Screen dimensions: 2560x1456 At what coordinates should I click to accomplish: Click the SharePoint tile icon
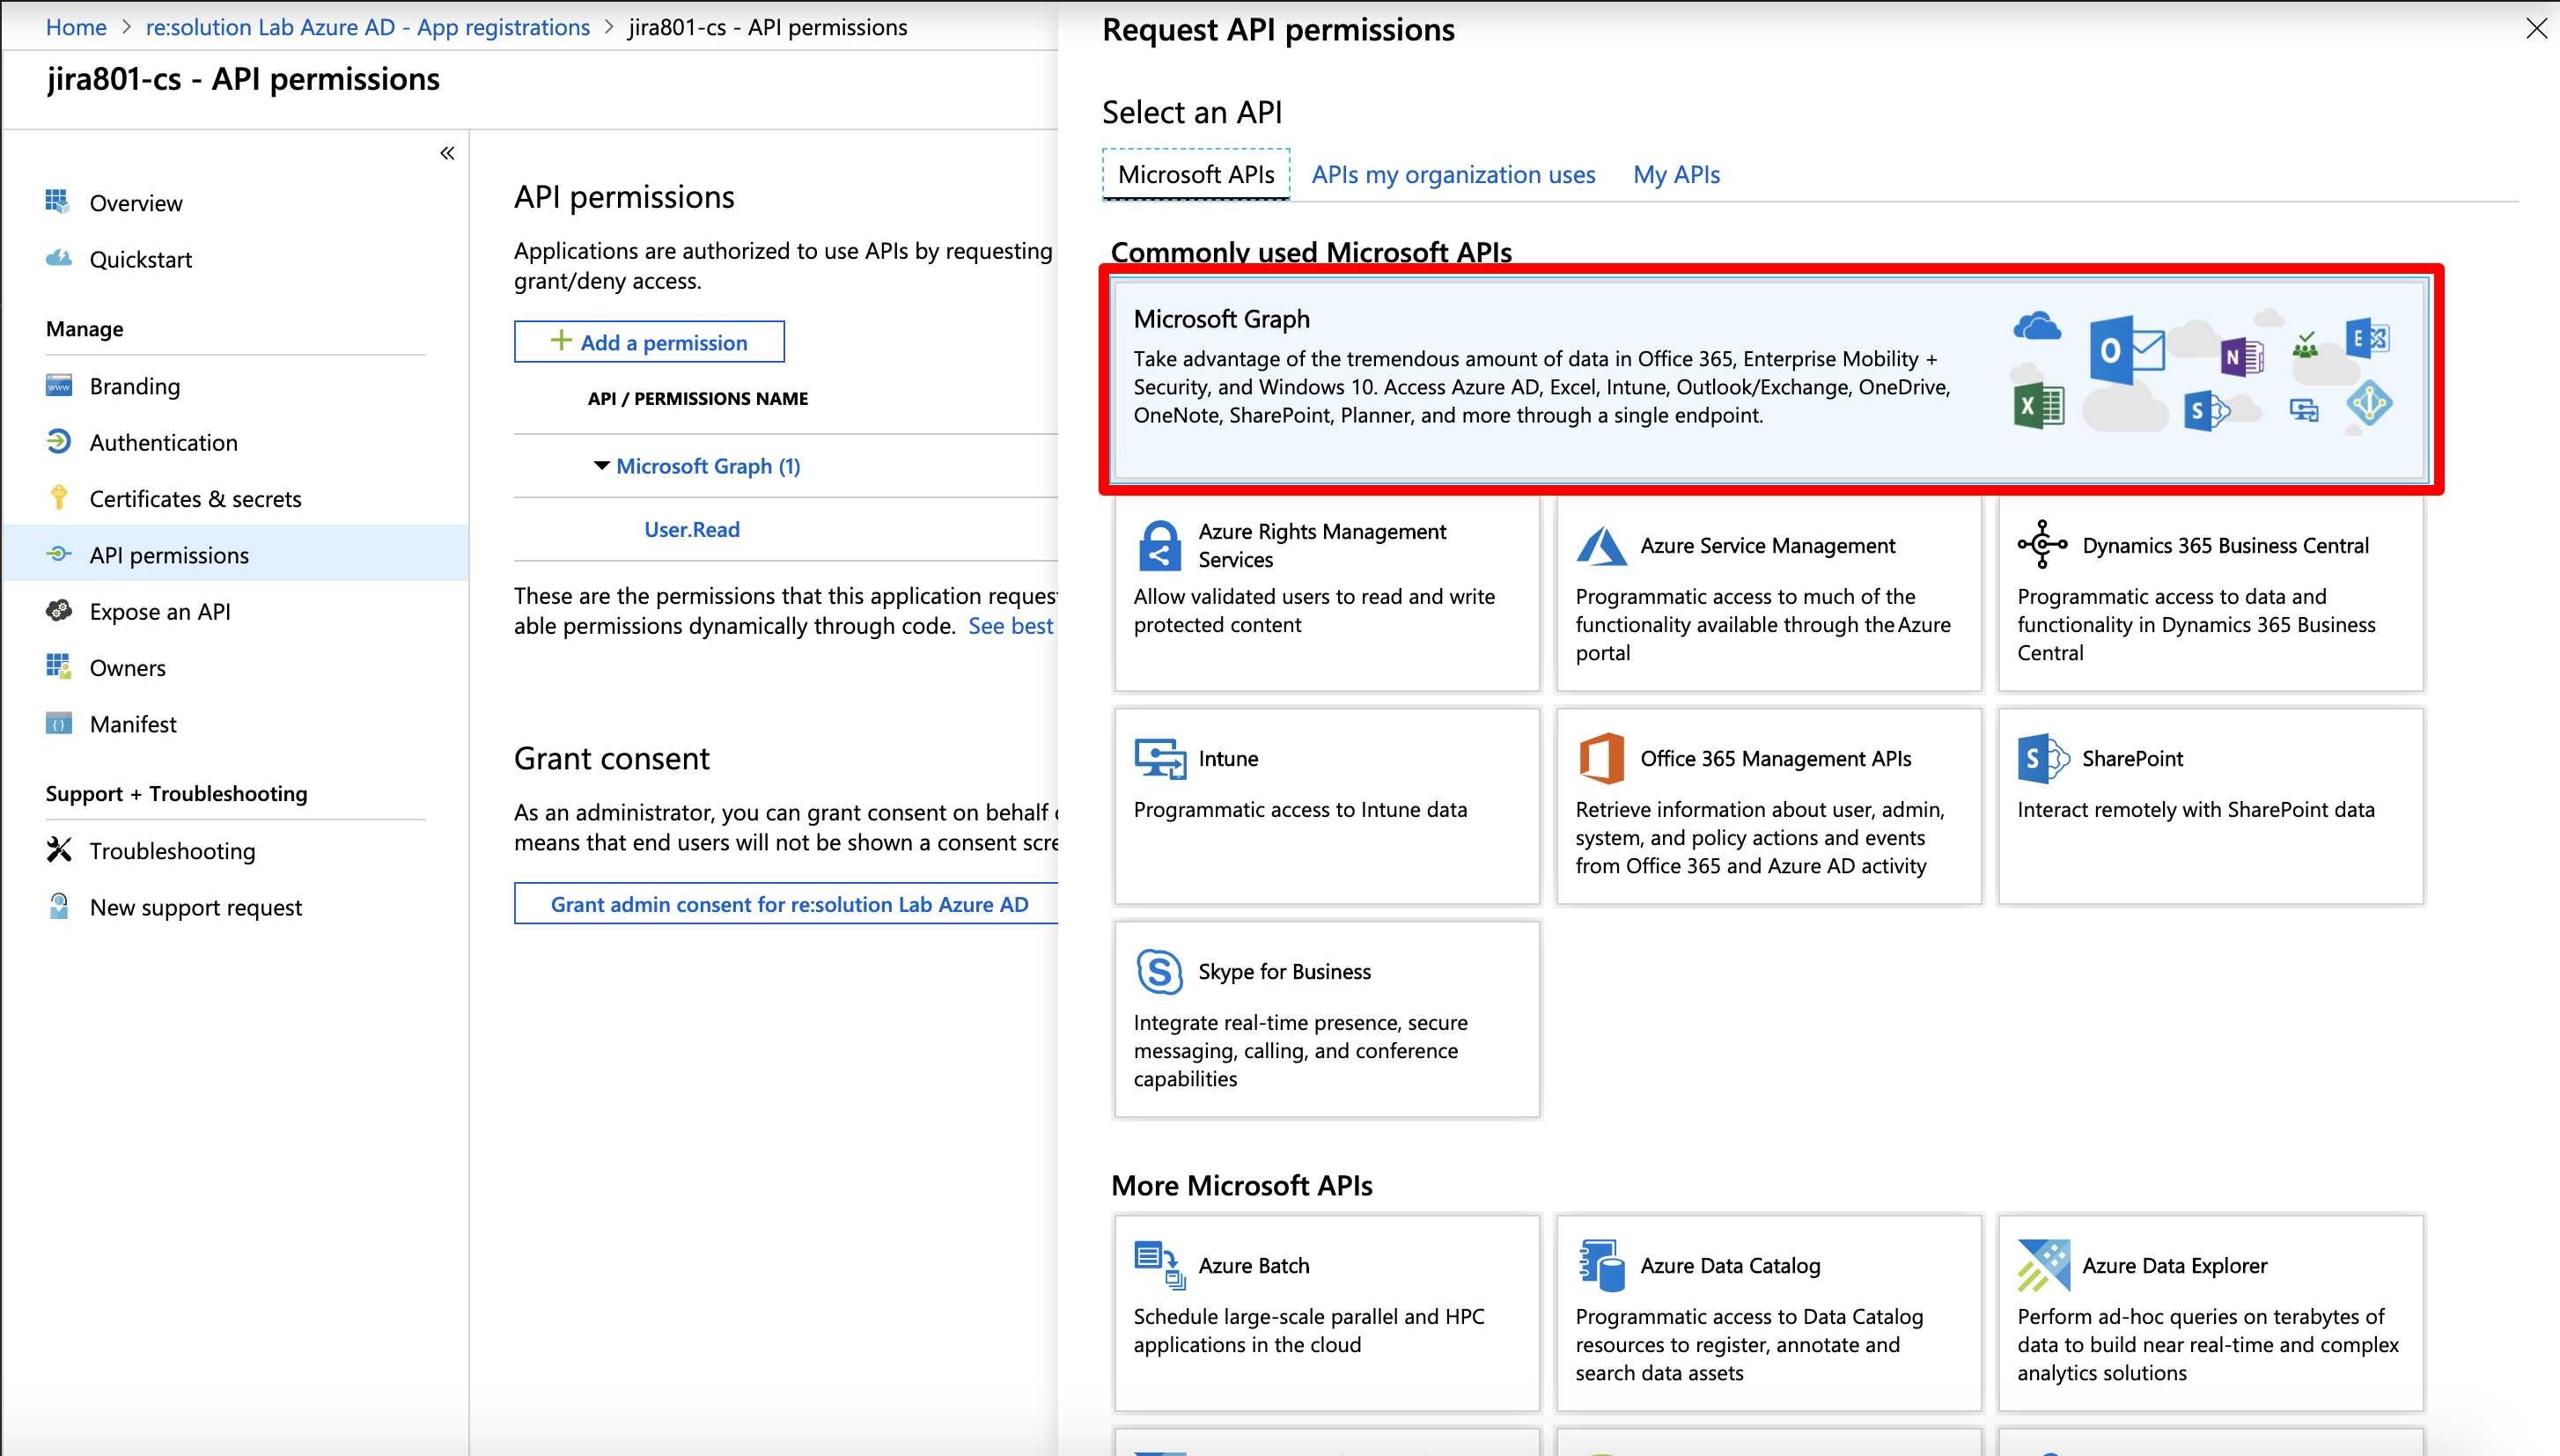[2043, 758]
